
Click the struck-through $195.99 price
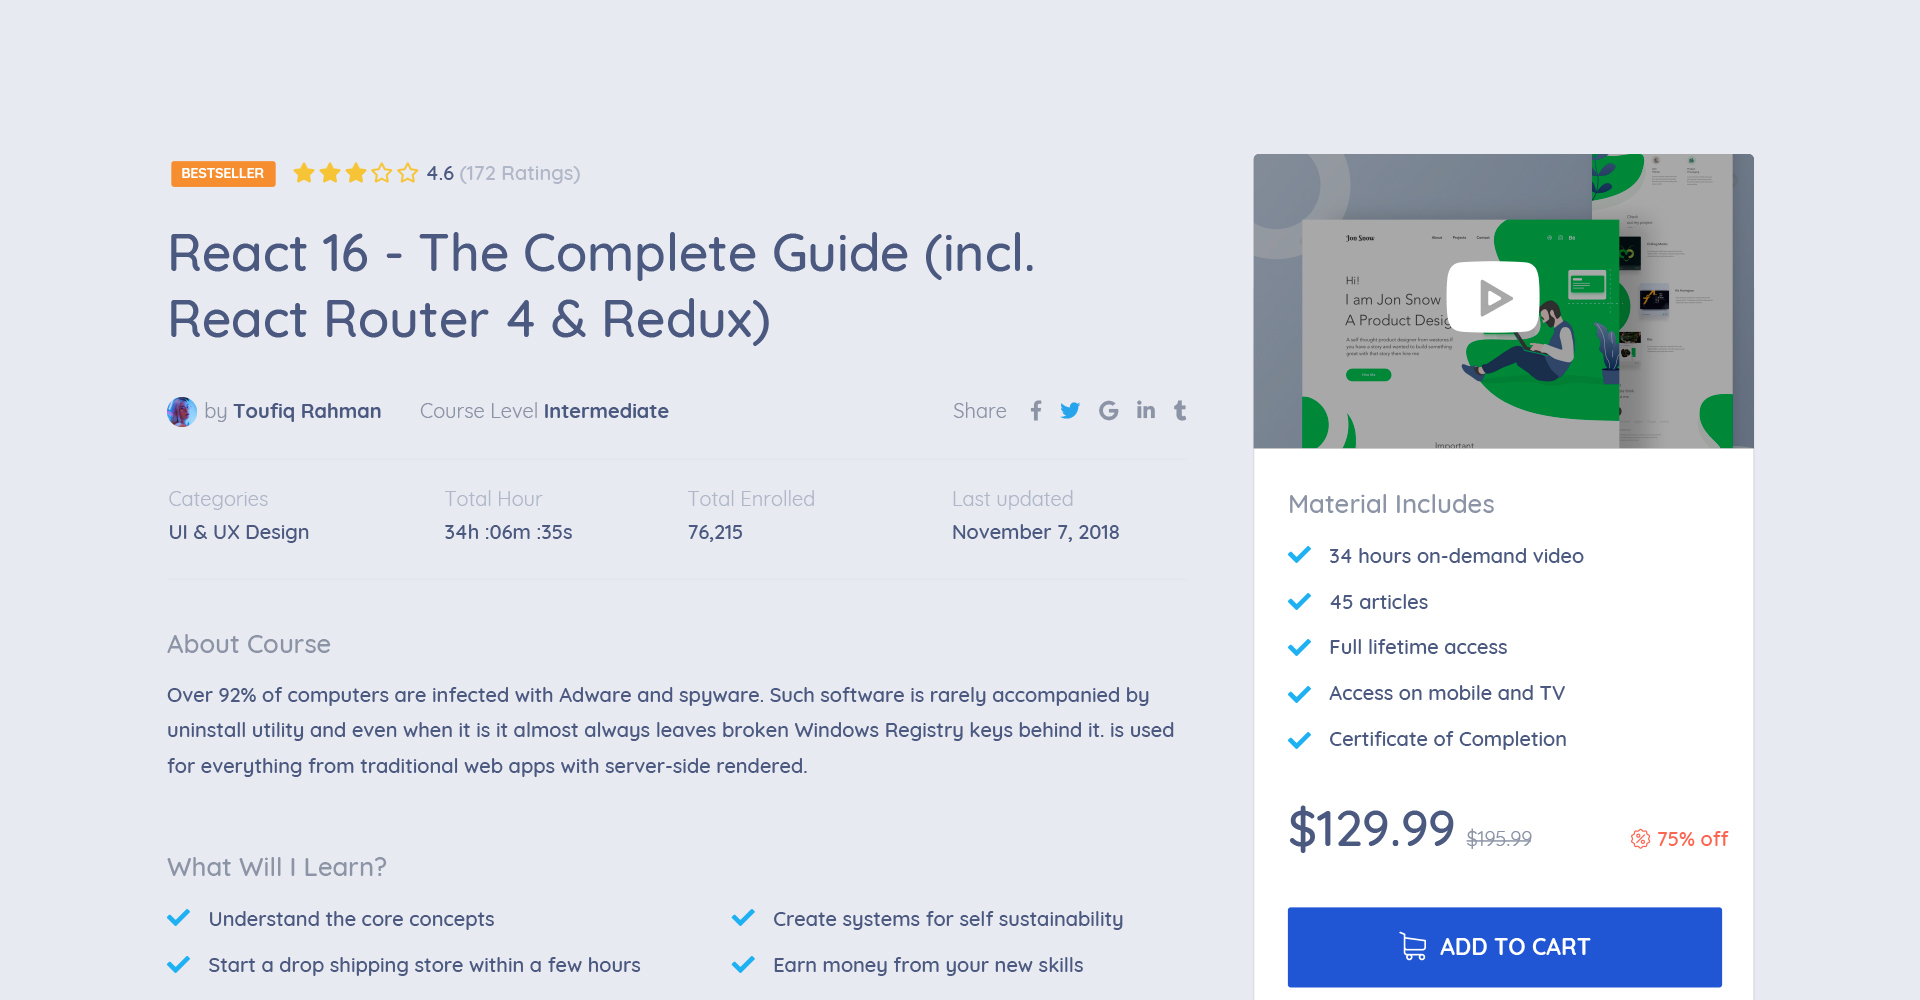pyautogui.click(x=1499, y=839)
